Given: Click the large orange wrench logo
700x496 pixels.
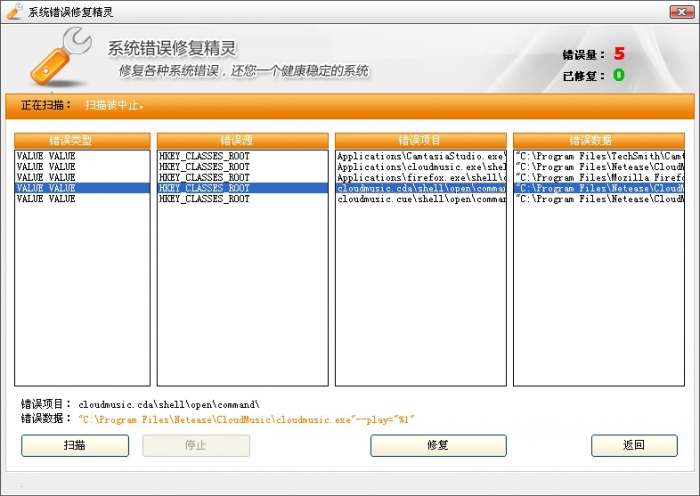Looking at the screenshot, I should click(60, 56).
